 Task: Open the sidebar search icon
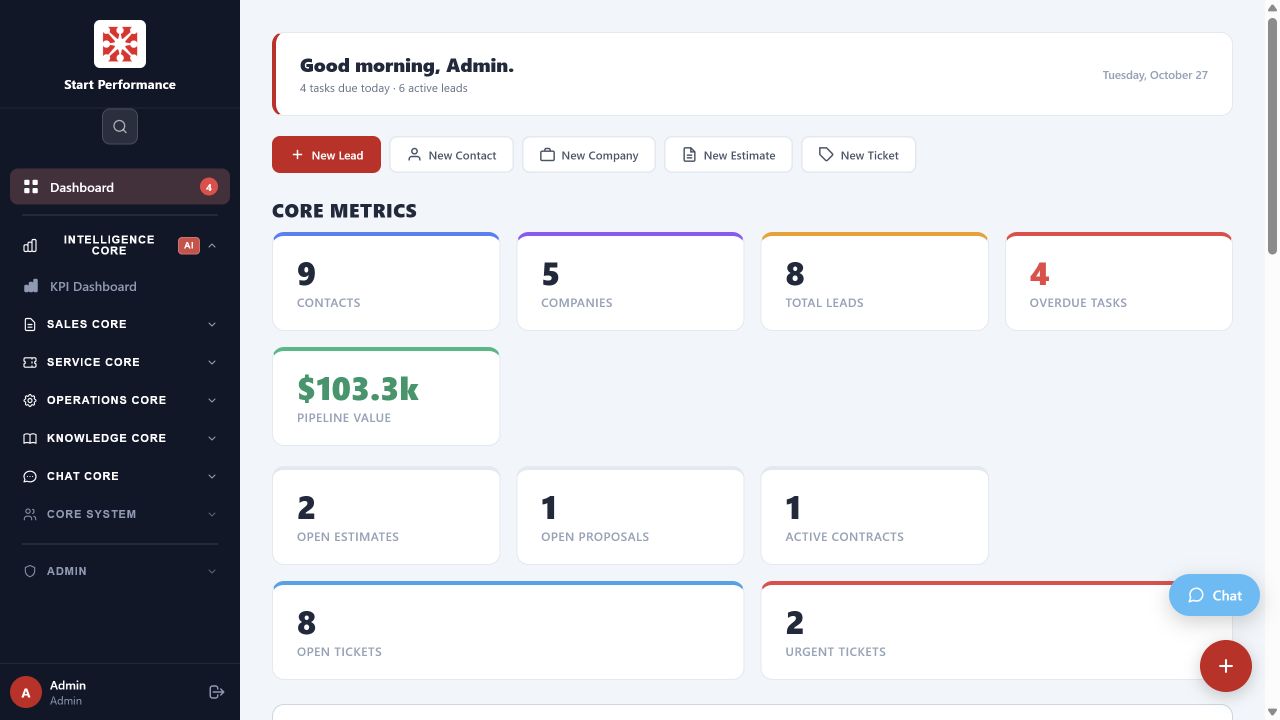(x=120, y=126)
